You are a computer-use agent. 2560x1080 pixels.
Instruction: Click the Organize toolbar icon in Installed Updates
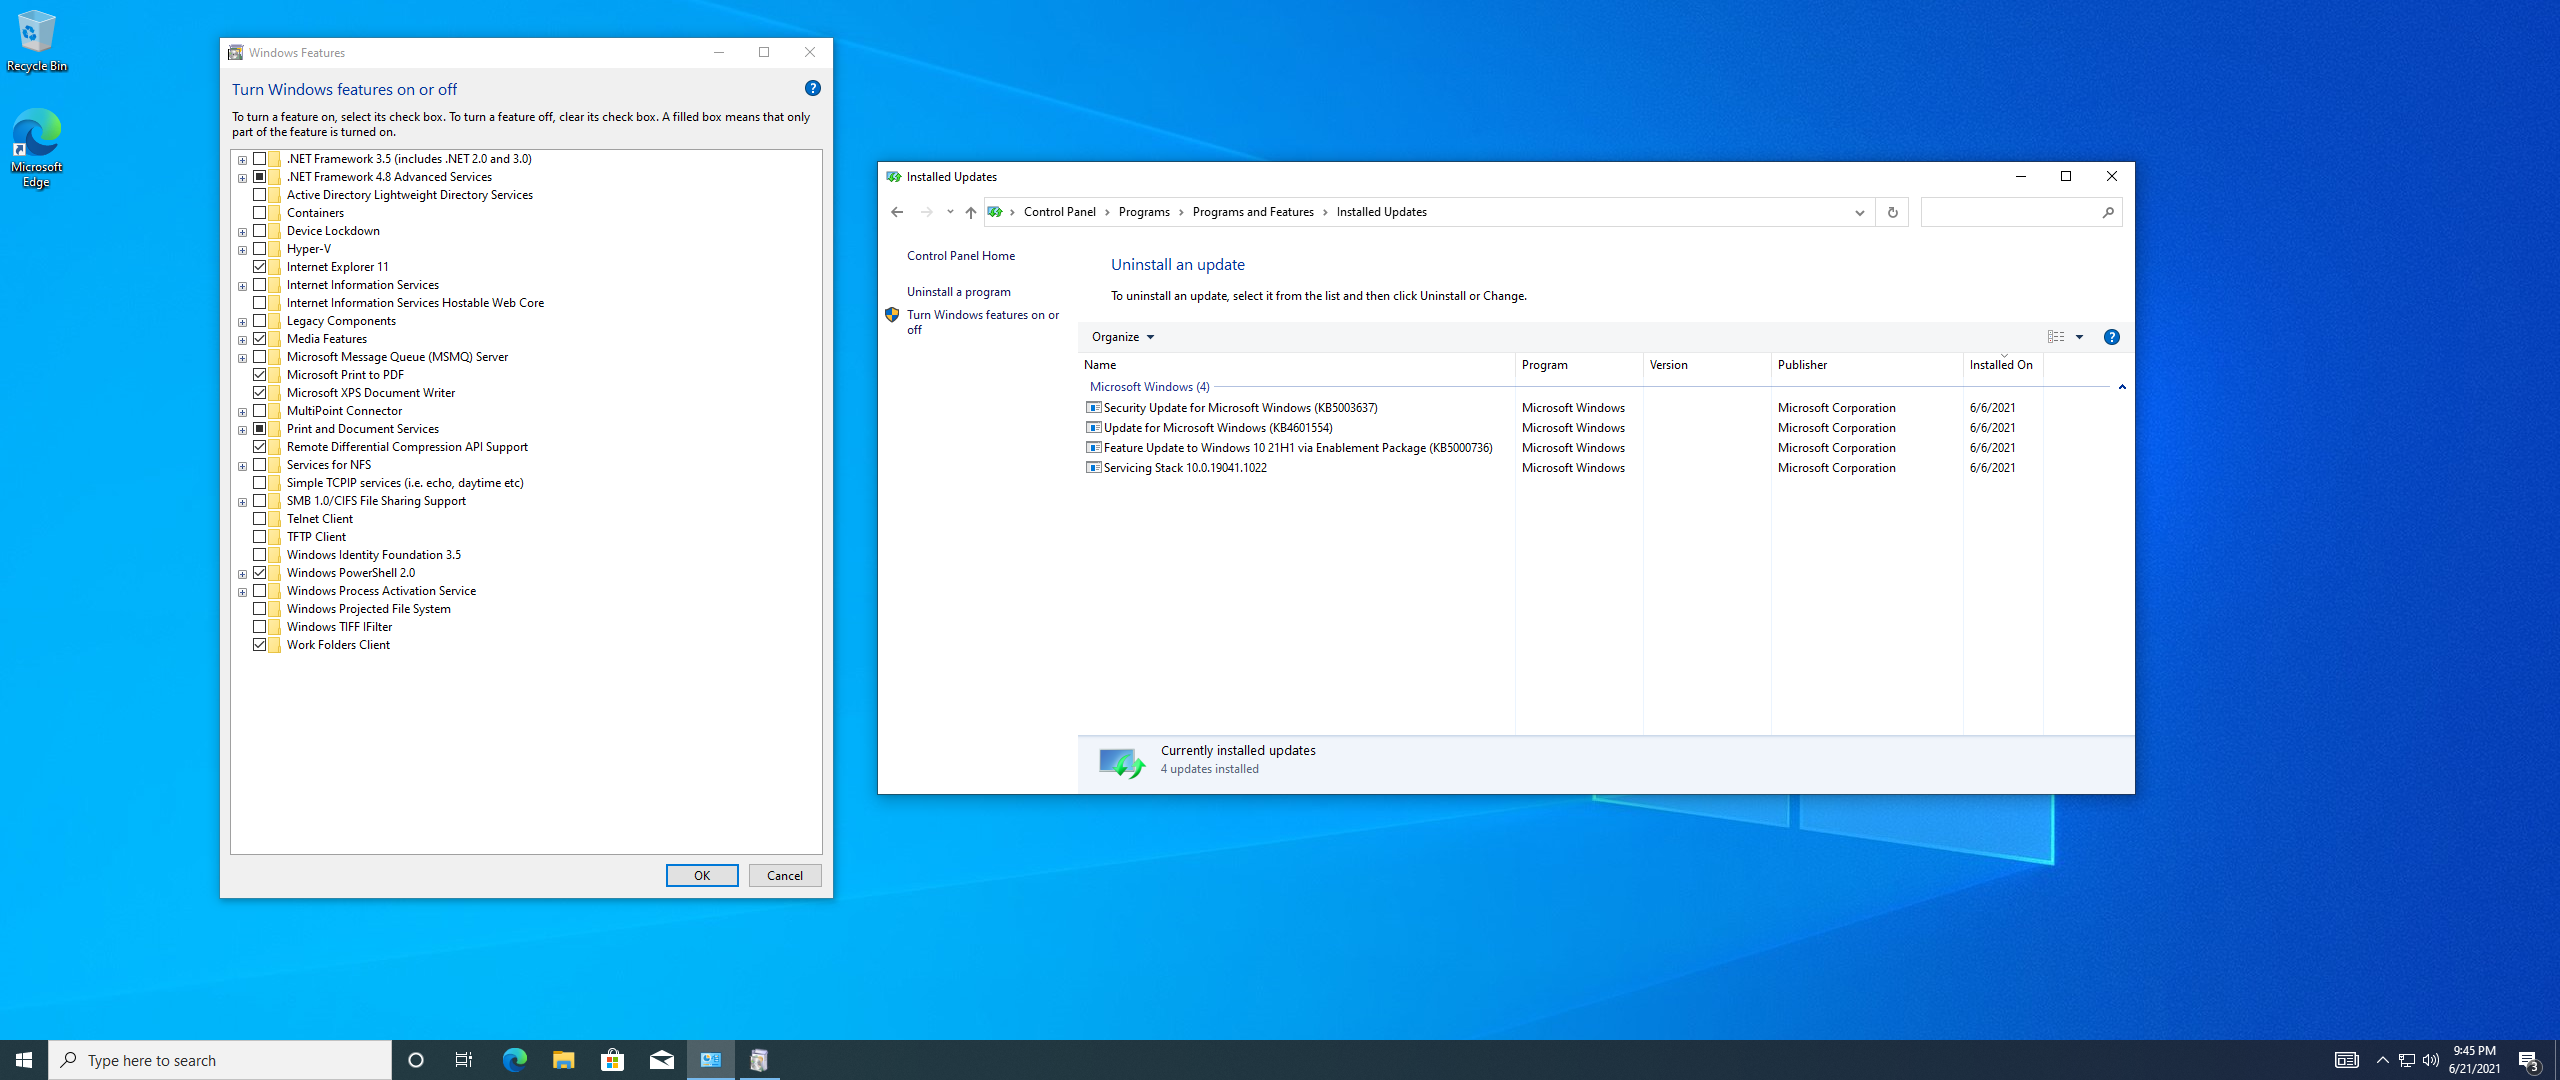point(1123,336)
